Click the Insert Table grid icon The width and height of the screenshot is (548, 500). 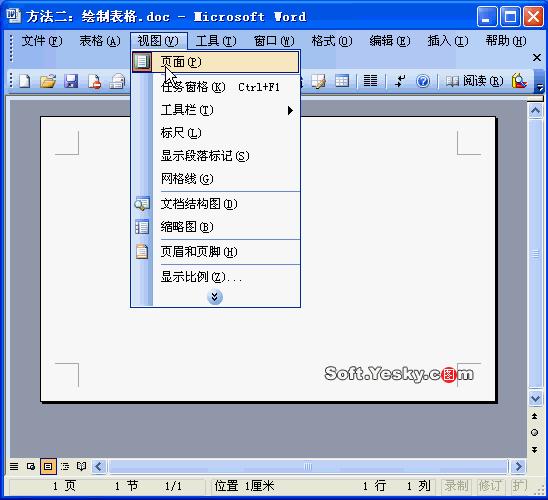coord(342,81)
